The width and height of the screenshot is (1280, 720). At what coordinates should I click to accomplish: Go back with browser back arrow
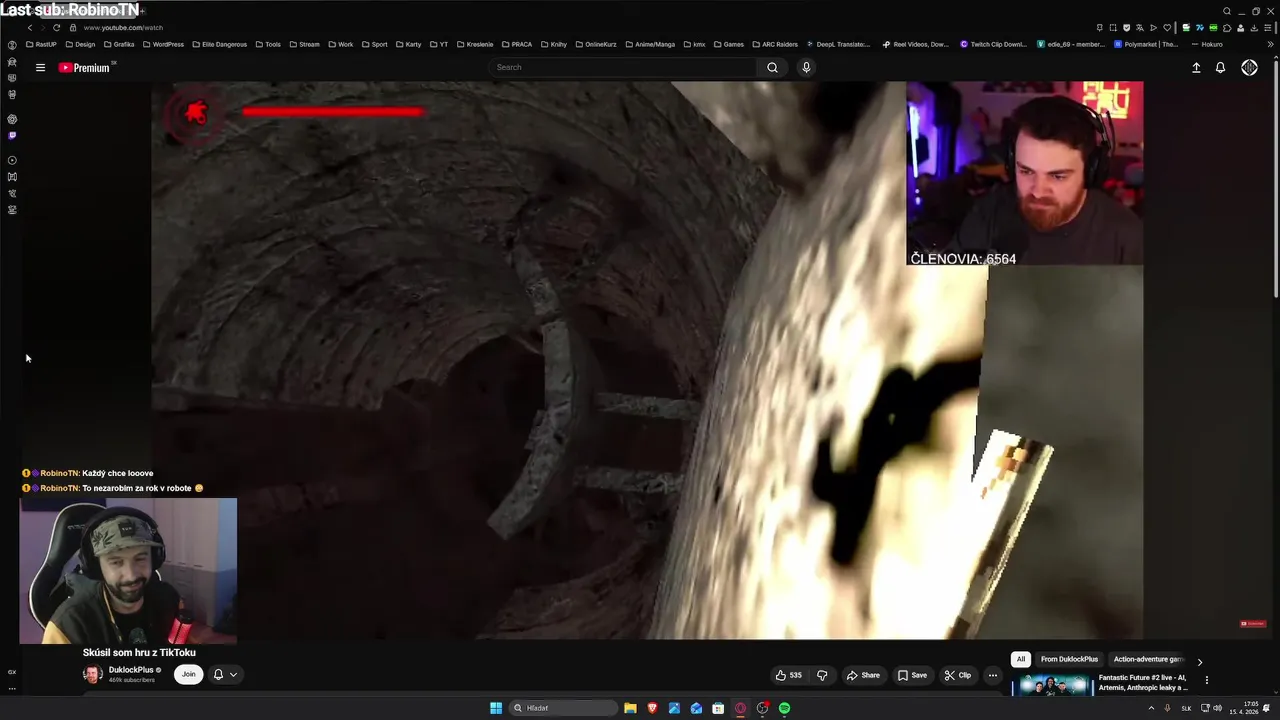coord(30,27)
